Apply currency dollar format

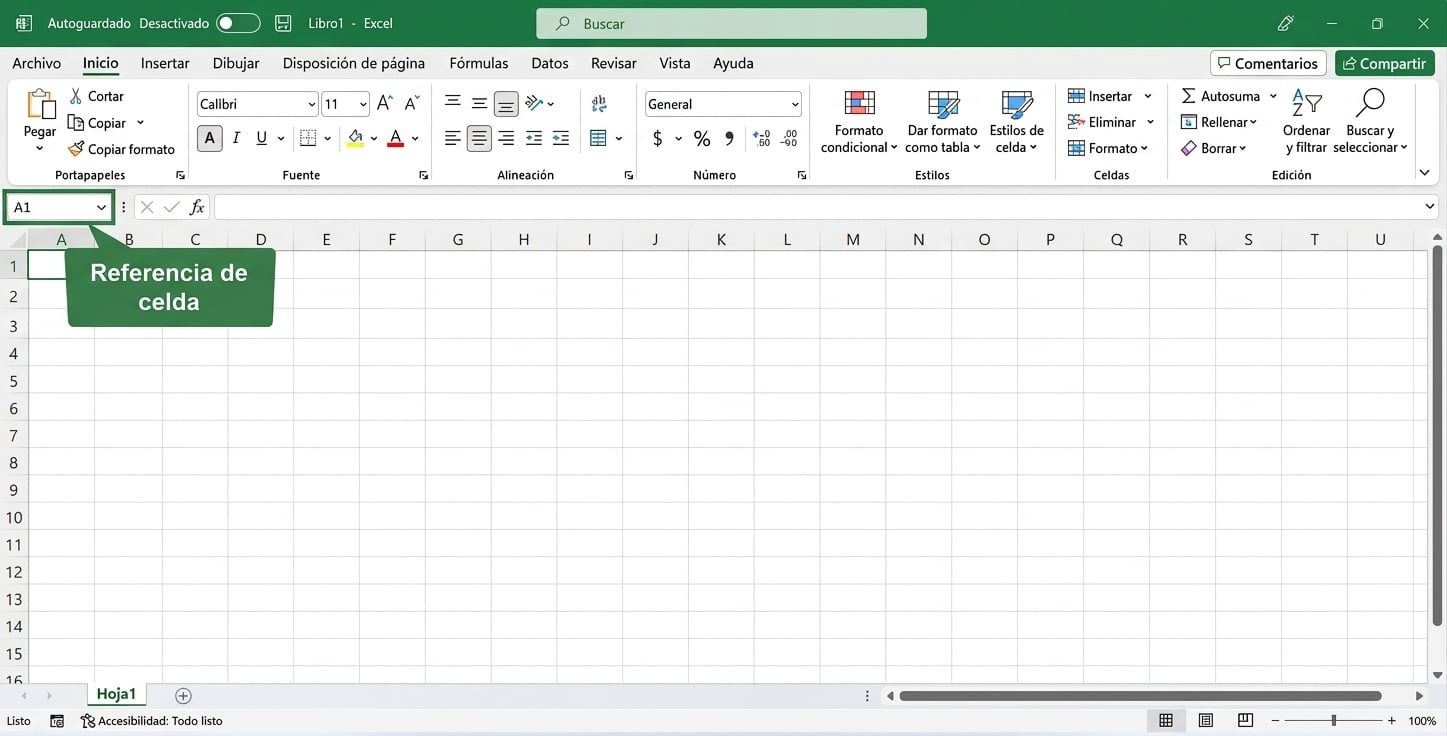657,138
